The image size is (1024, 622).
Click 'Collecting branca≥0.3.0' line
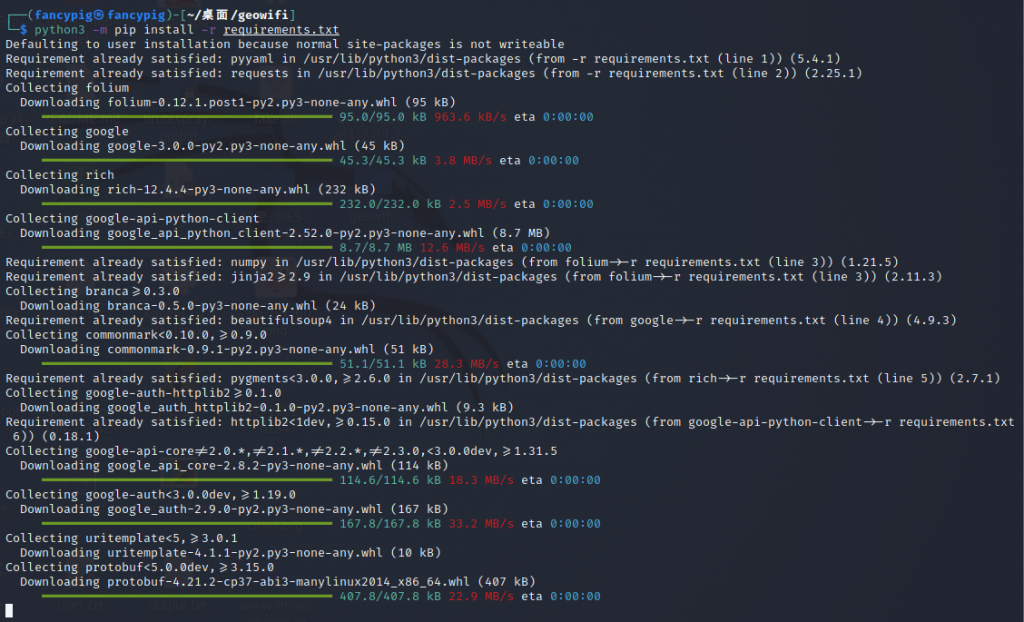(x=93, y=291)
